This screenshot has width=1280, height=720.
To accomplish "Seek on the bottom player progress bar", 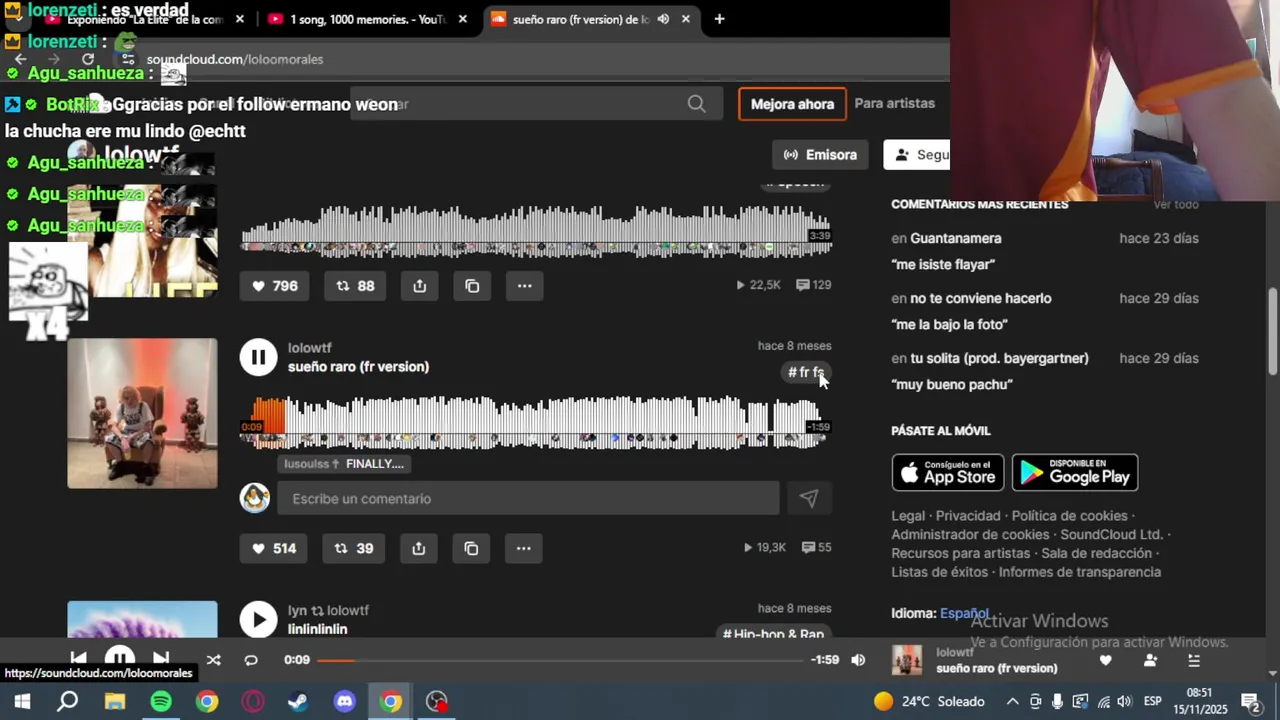I will (x=558, y=660).
